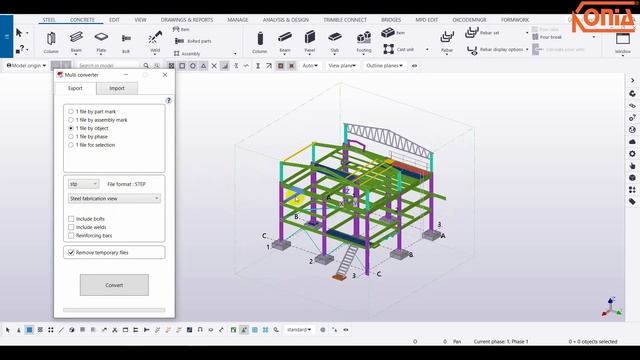Click the Rebar set tool
This screenshot has width=640, height=360.
pyautogui.click(x=482, y=32)
